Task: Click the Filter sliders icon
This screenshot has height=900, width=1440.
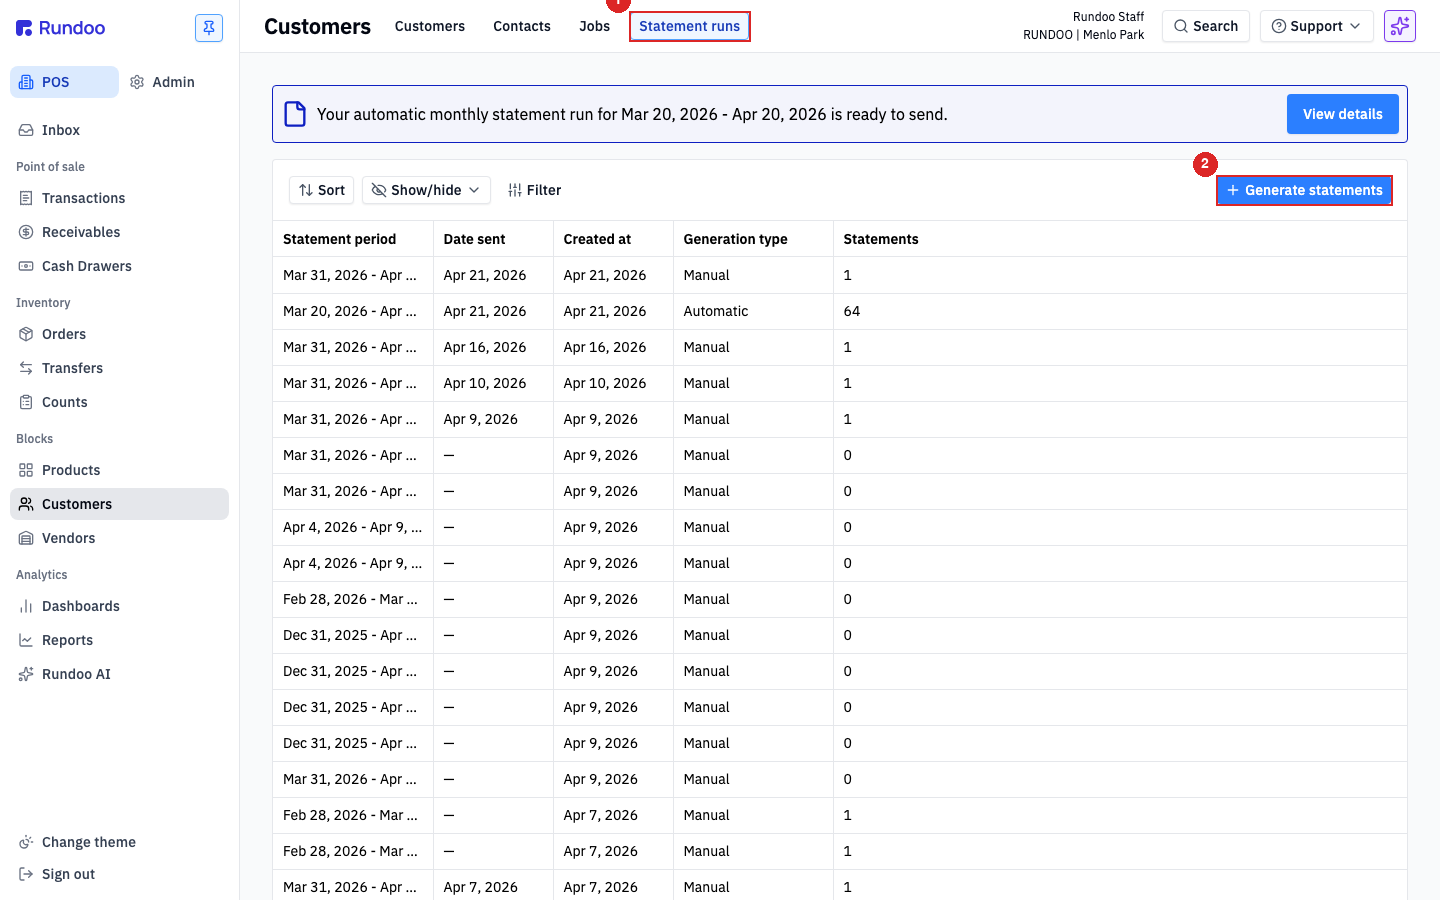Action: [515, 190]
